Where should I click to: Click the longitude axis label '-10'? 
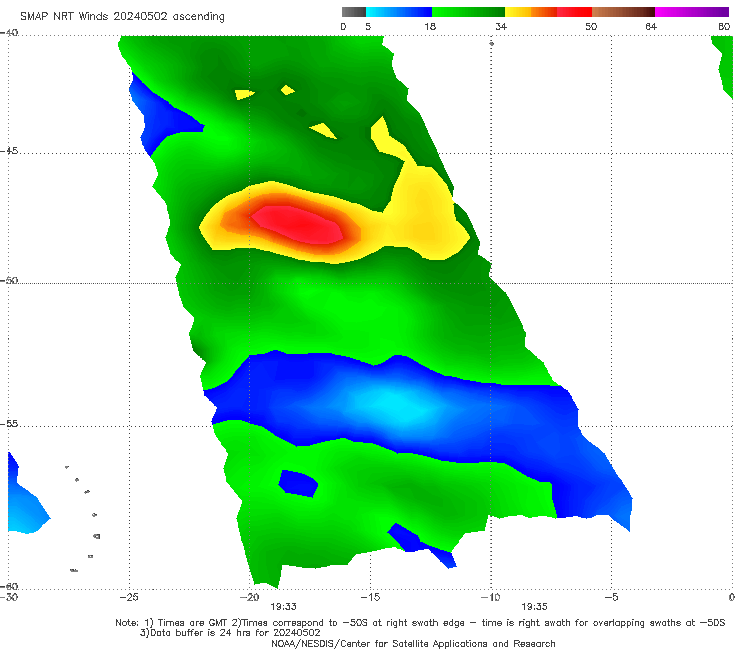(490, 597)
